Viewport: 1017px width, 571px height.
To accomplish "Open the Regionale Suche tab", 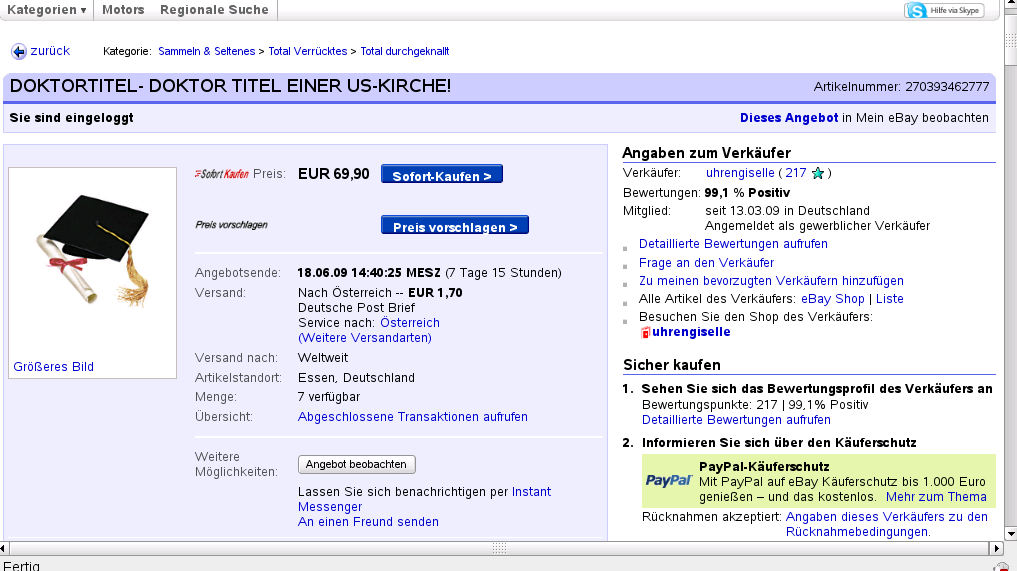I will point(214,10).
